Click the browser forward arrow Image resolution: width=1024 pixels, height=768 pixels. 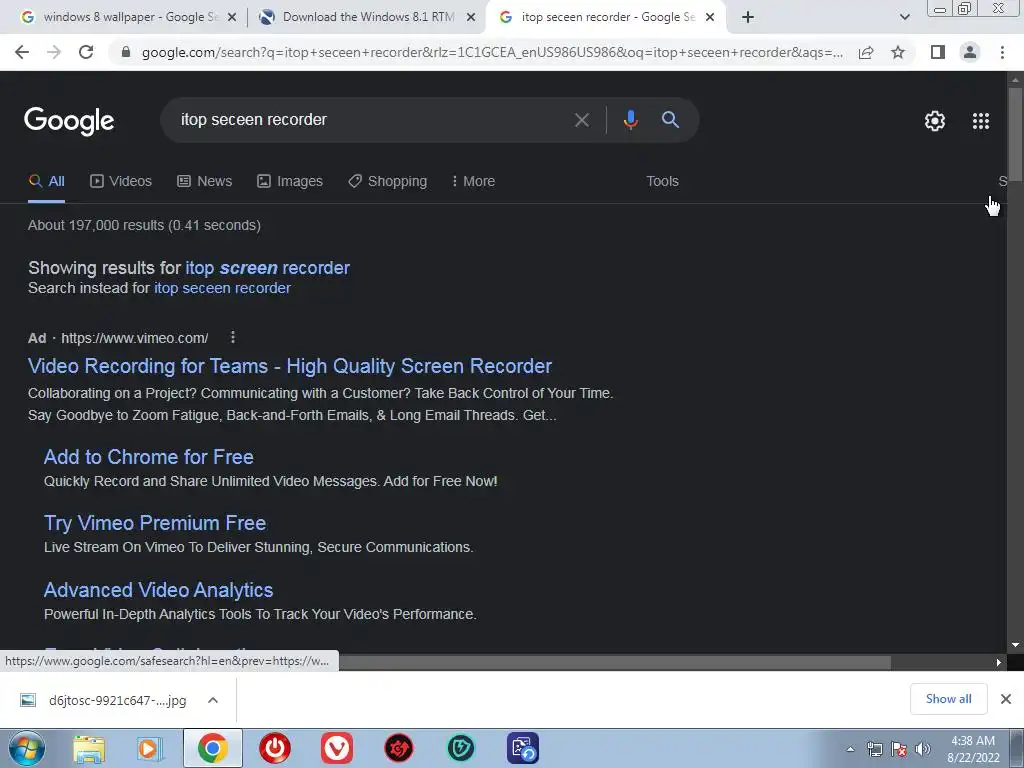tap(54, 52)
